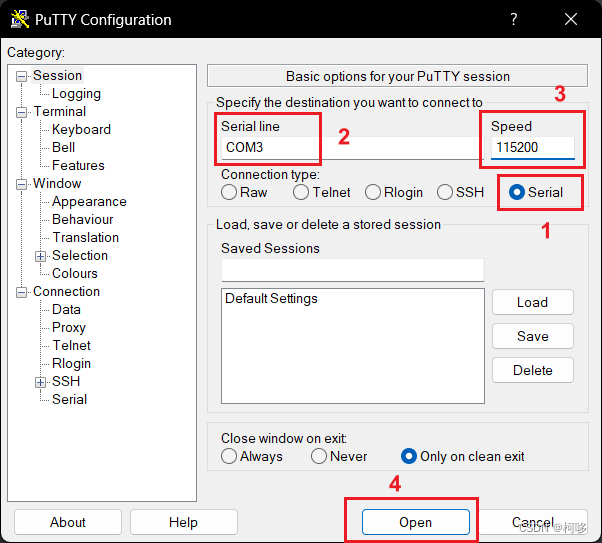
Task: Open the Connection category
Action: pos(66,292)
